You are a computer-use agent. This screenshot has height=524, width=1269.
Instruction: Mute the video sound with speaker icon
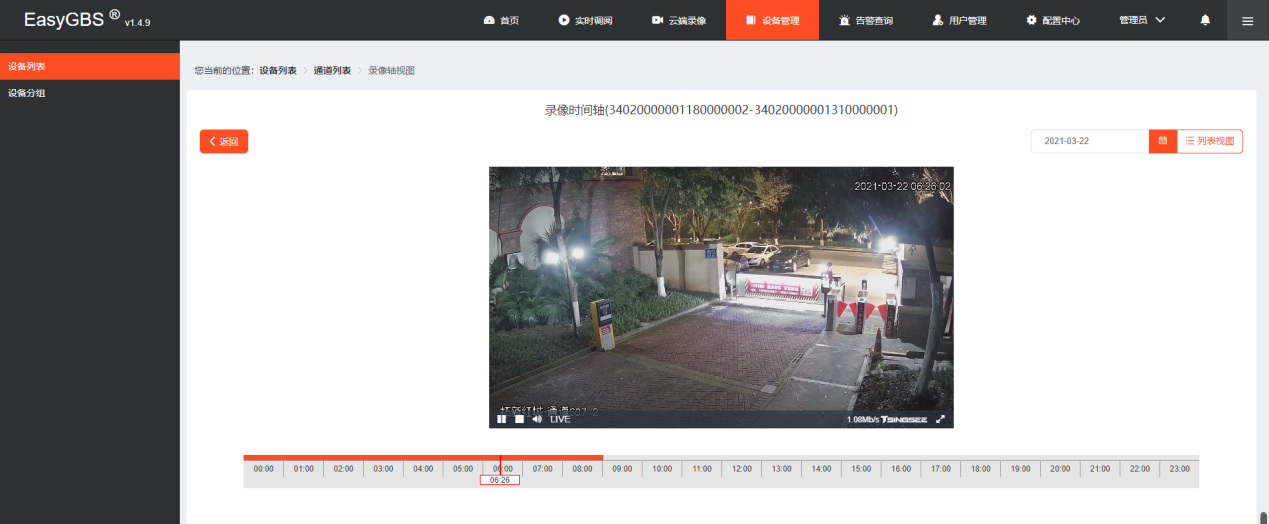[537, 419]
